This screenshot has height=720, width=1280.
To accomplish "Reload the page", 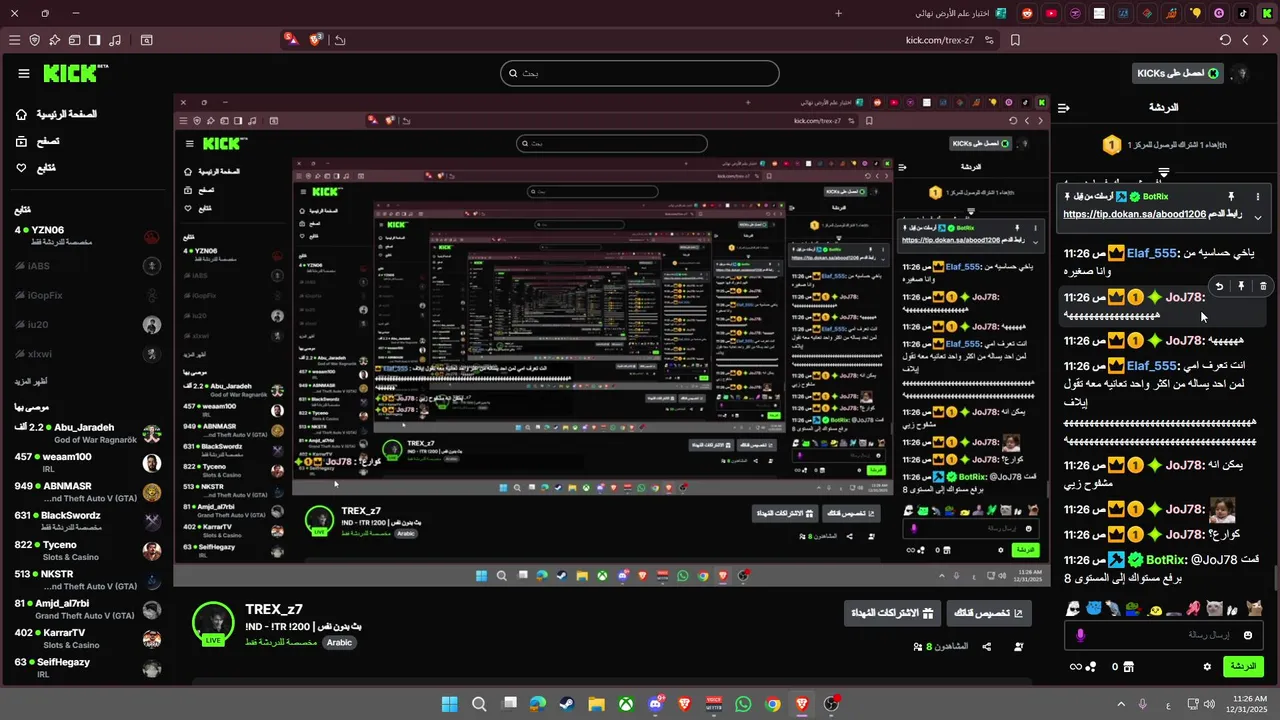I will [x=1225, y=40].
